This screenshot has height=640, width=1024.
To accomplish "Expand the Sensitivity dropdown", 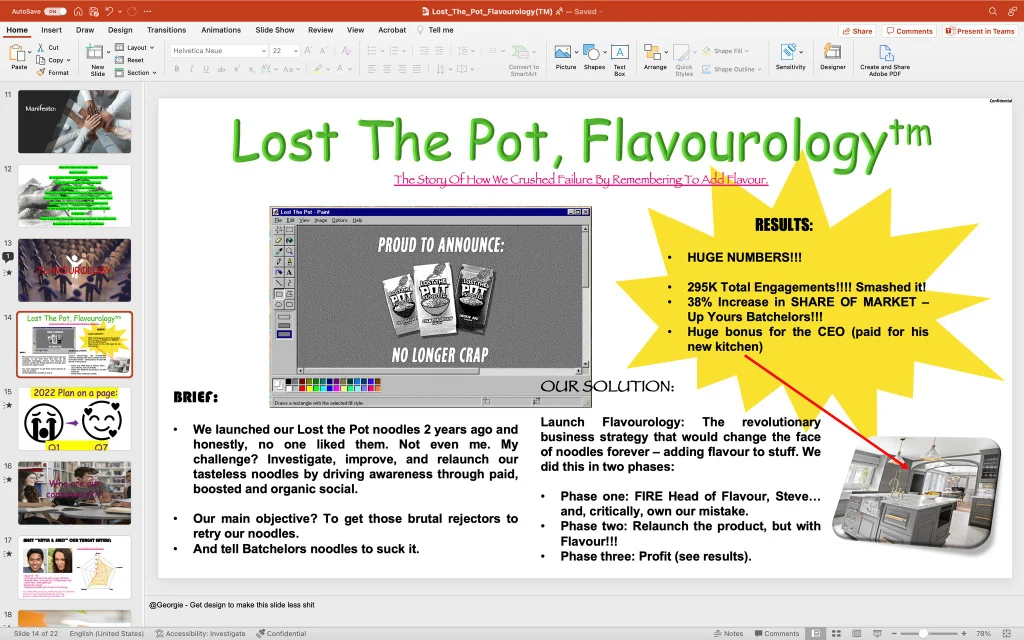I will [790, 58].
